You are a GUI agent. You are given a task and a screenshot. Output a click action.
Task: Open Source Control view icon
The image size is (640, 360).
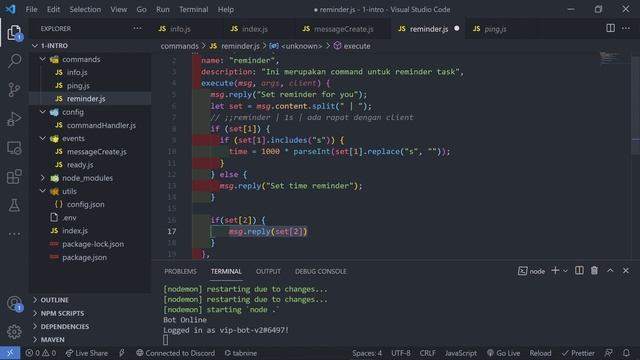click(14, 90)
